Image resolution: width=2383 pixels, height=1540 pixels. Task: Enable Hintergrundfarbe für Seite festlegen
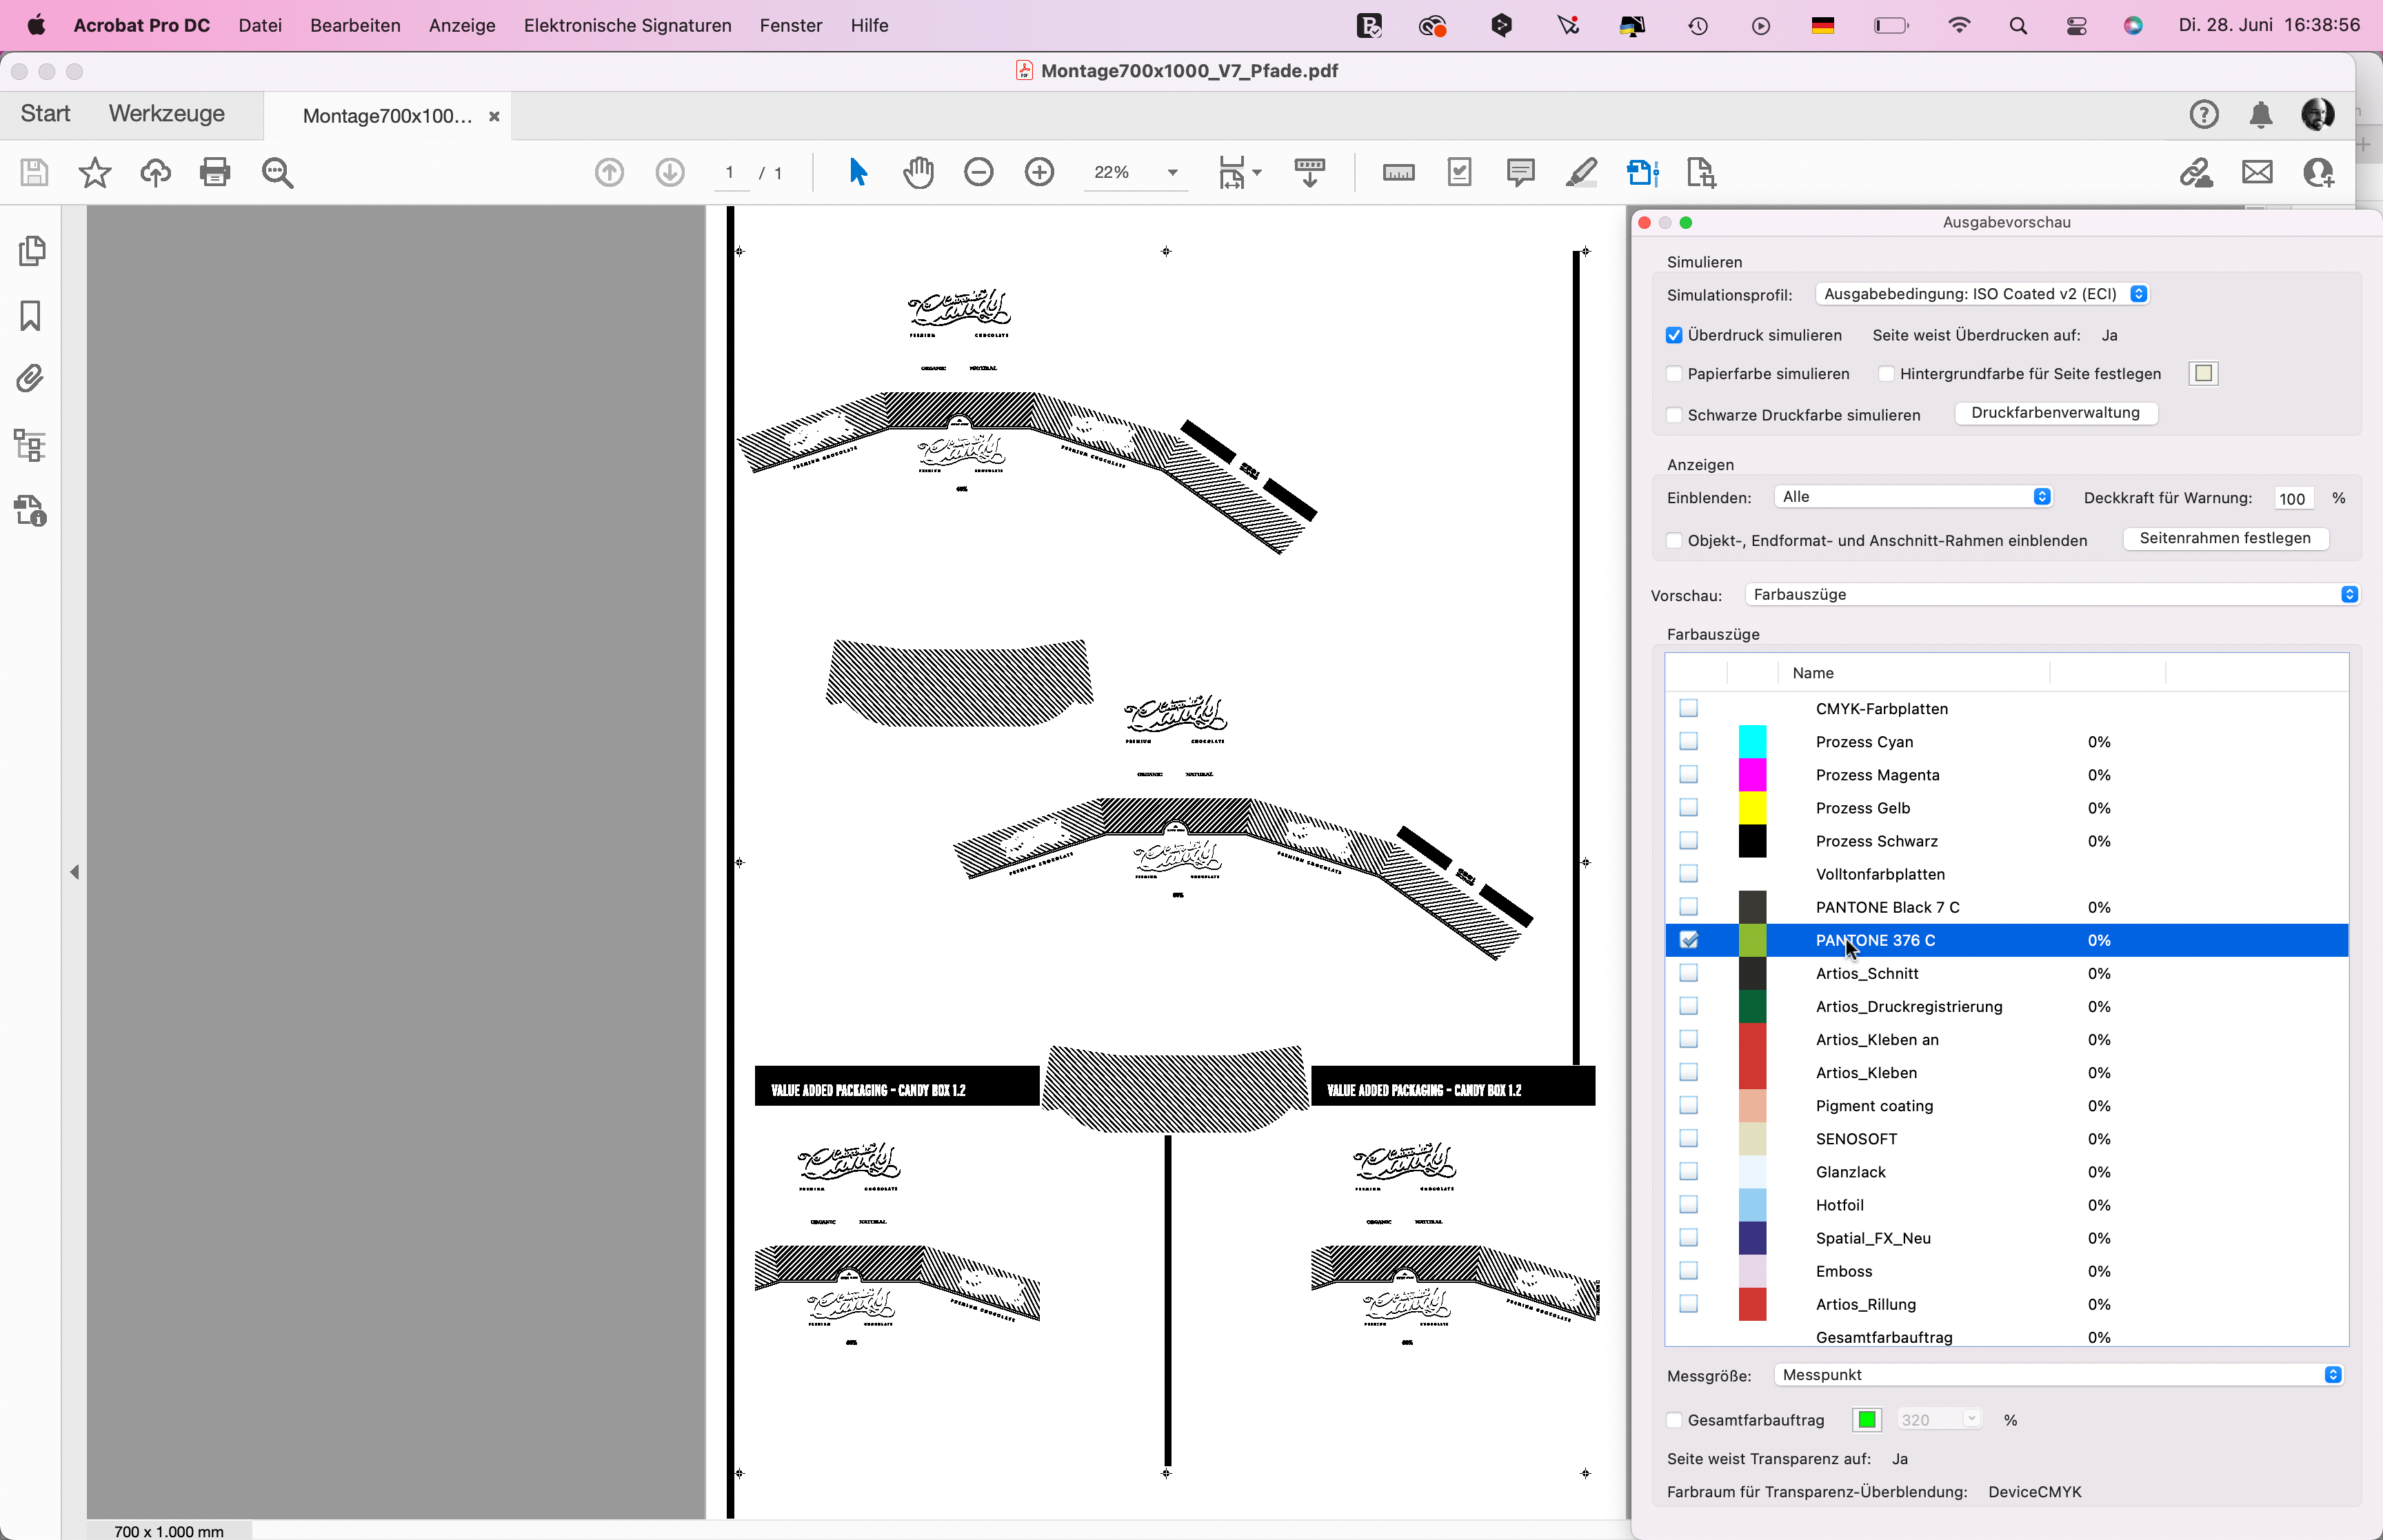[x=1886, y=374]
